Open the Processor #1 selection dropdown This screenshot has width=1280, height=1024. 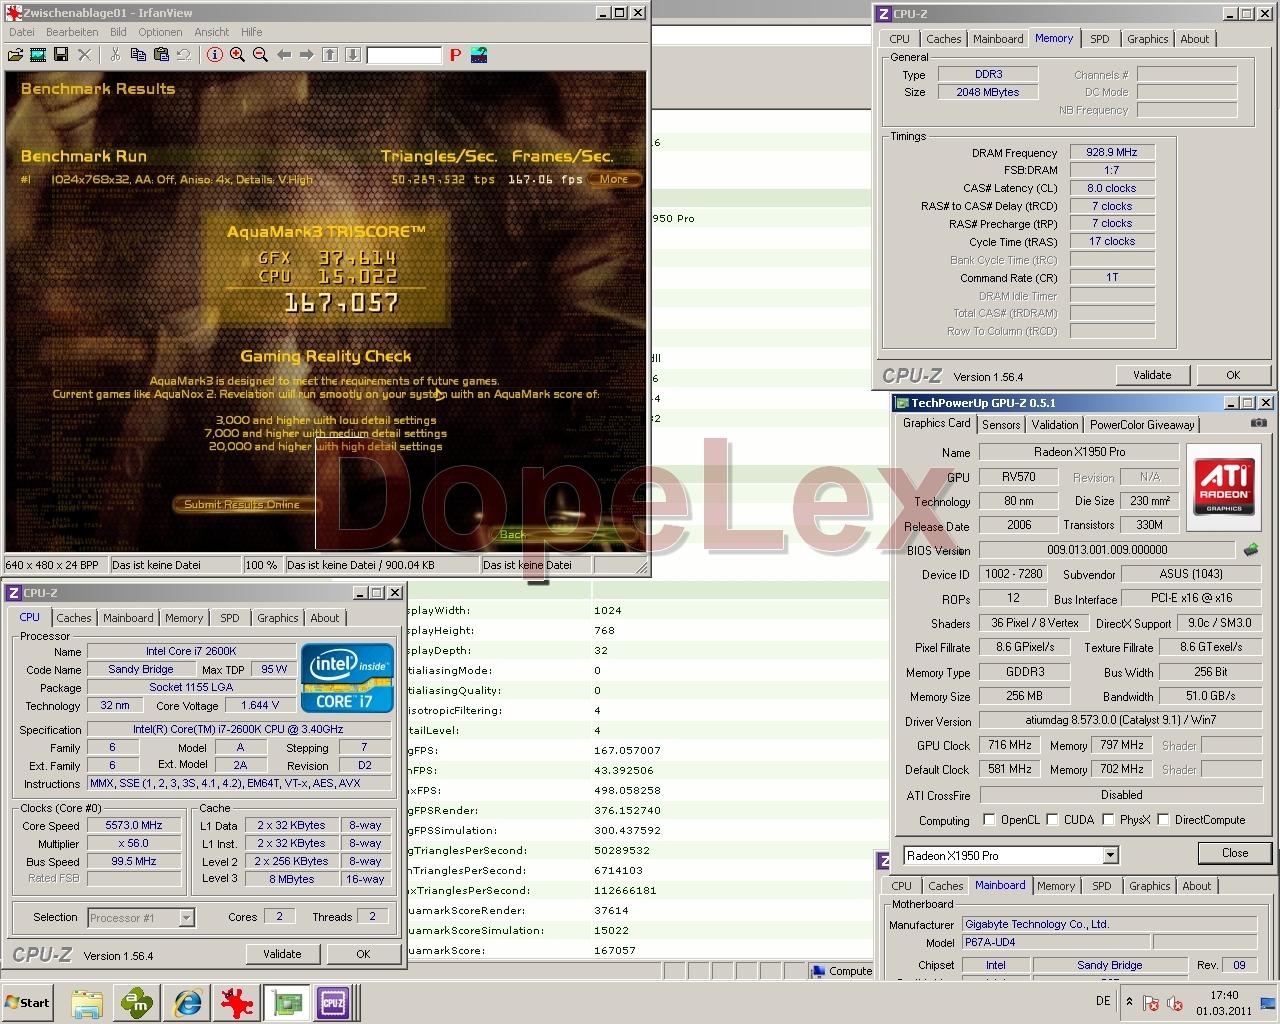click(186, 917)
